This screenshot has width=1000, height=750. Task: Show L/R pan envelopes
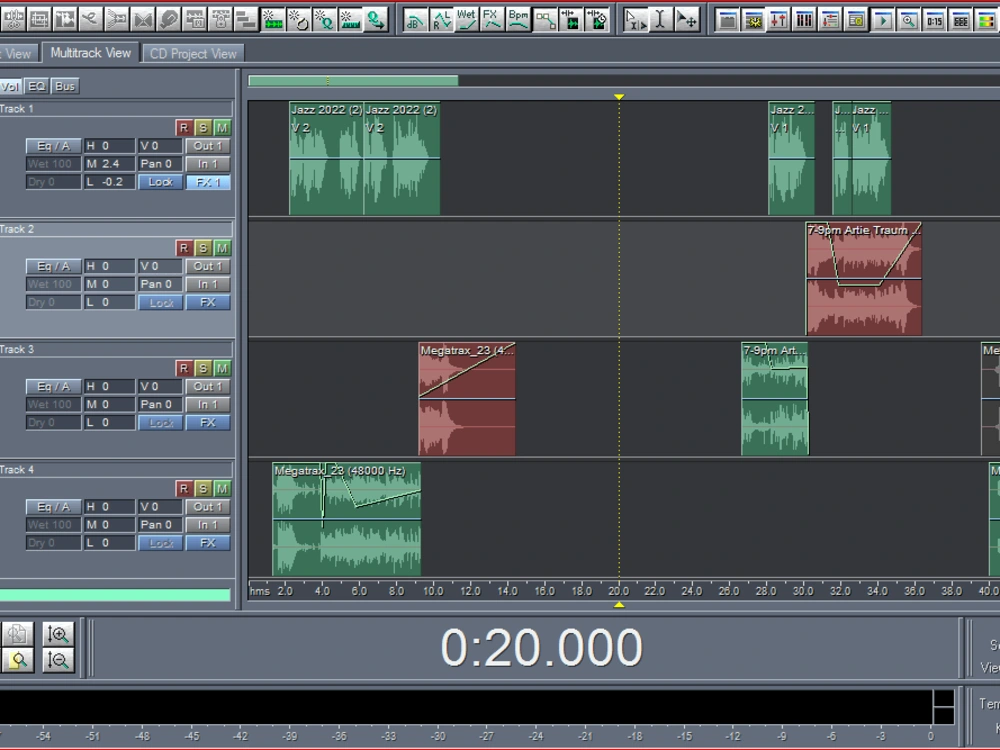(x=441, y=19)
